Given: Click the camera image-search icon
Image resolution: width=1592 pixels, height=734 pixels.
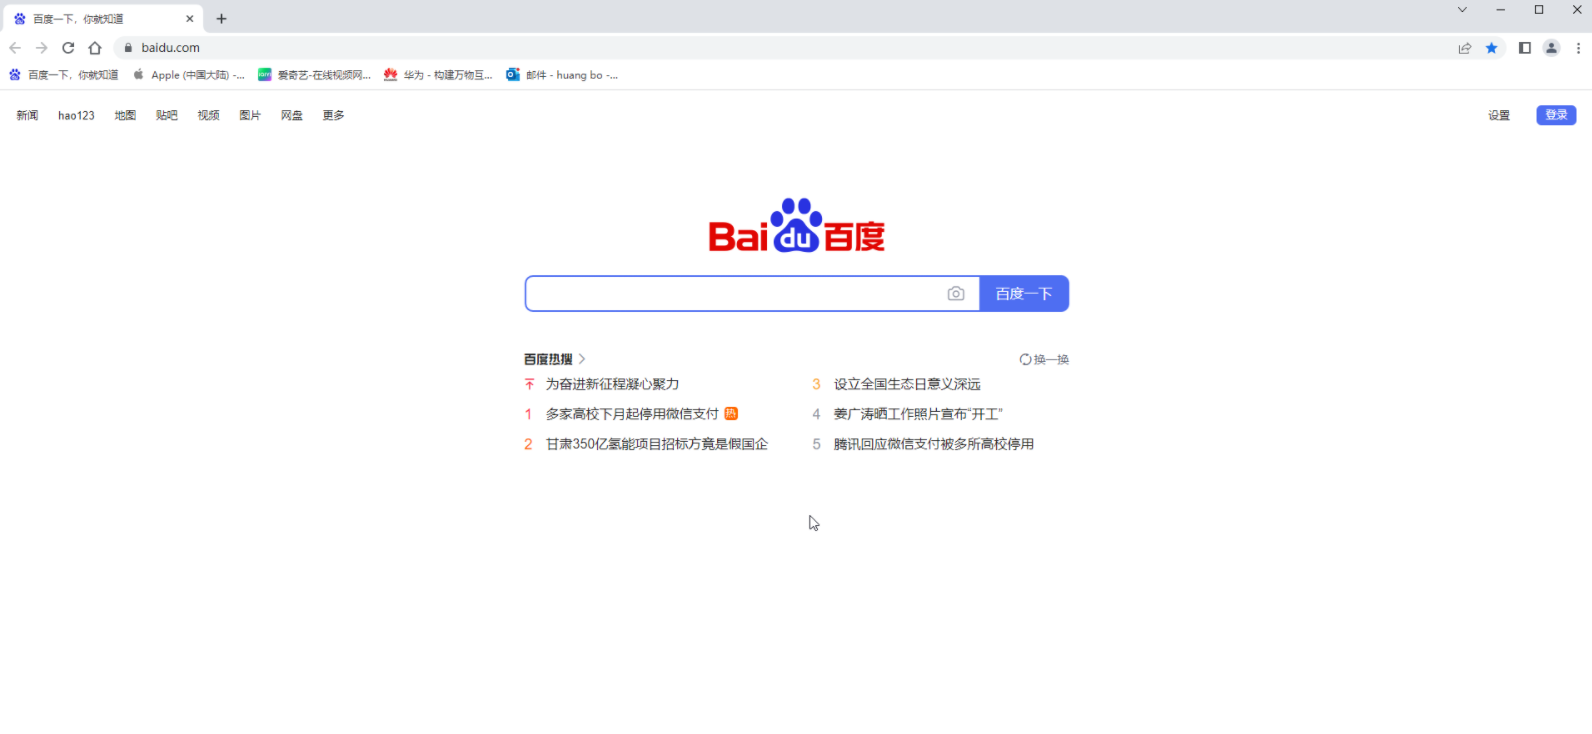Looking at the screenshot, I should click(x=956, y=294).
